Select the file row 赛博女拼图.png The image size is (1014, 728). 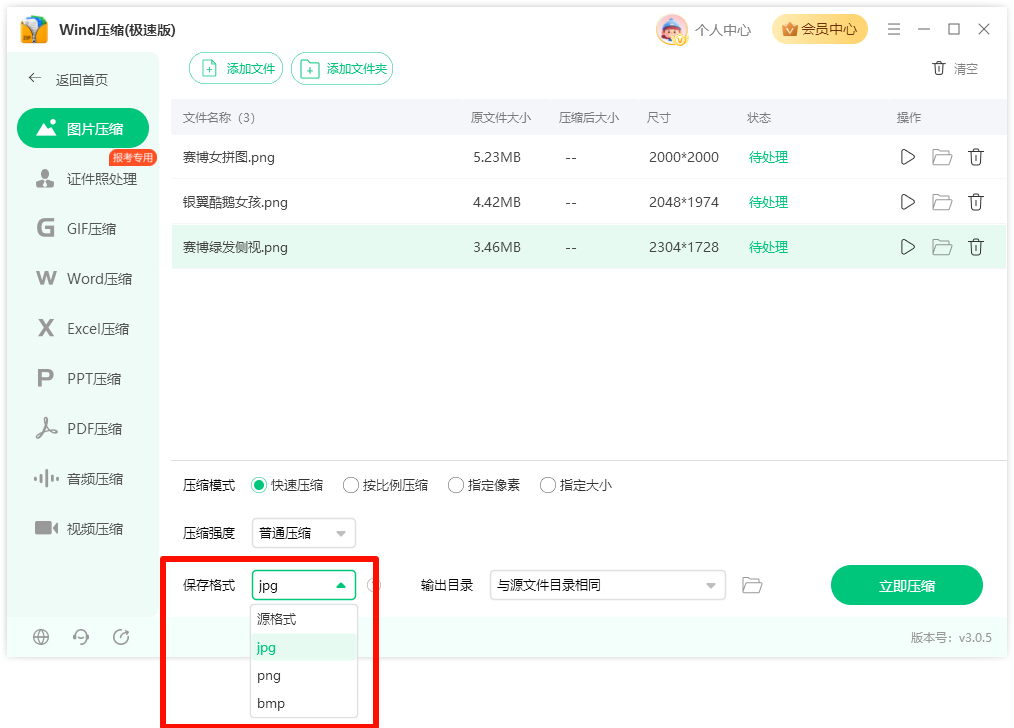pos(588,157)
